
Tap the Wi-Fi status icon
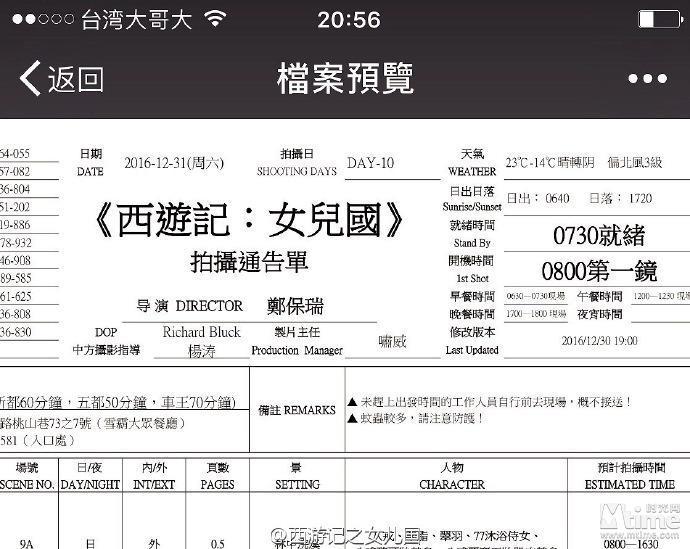214,19
